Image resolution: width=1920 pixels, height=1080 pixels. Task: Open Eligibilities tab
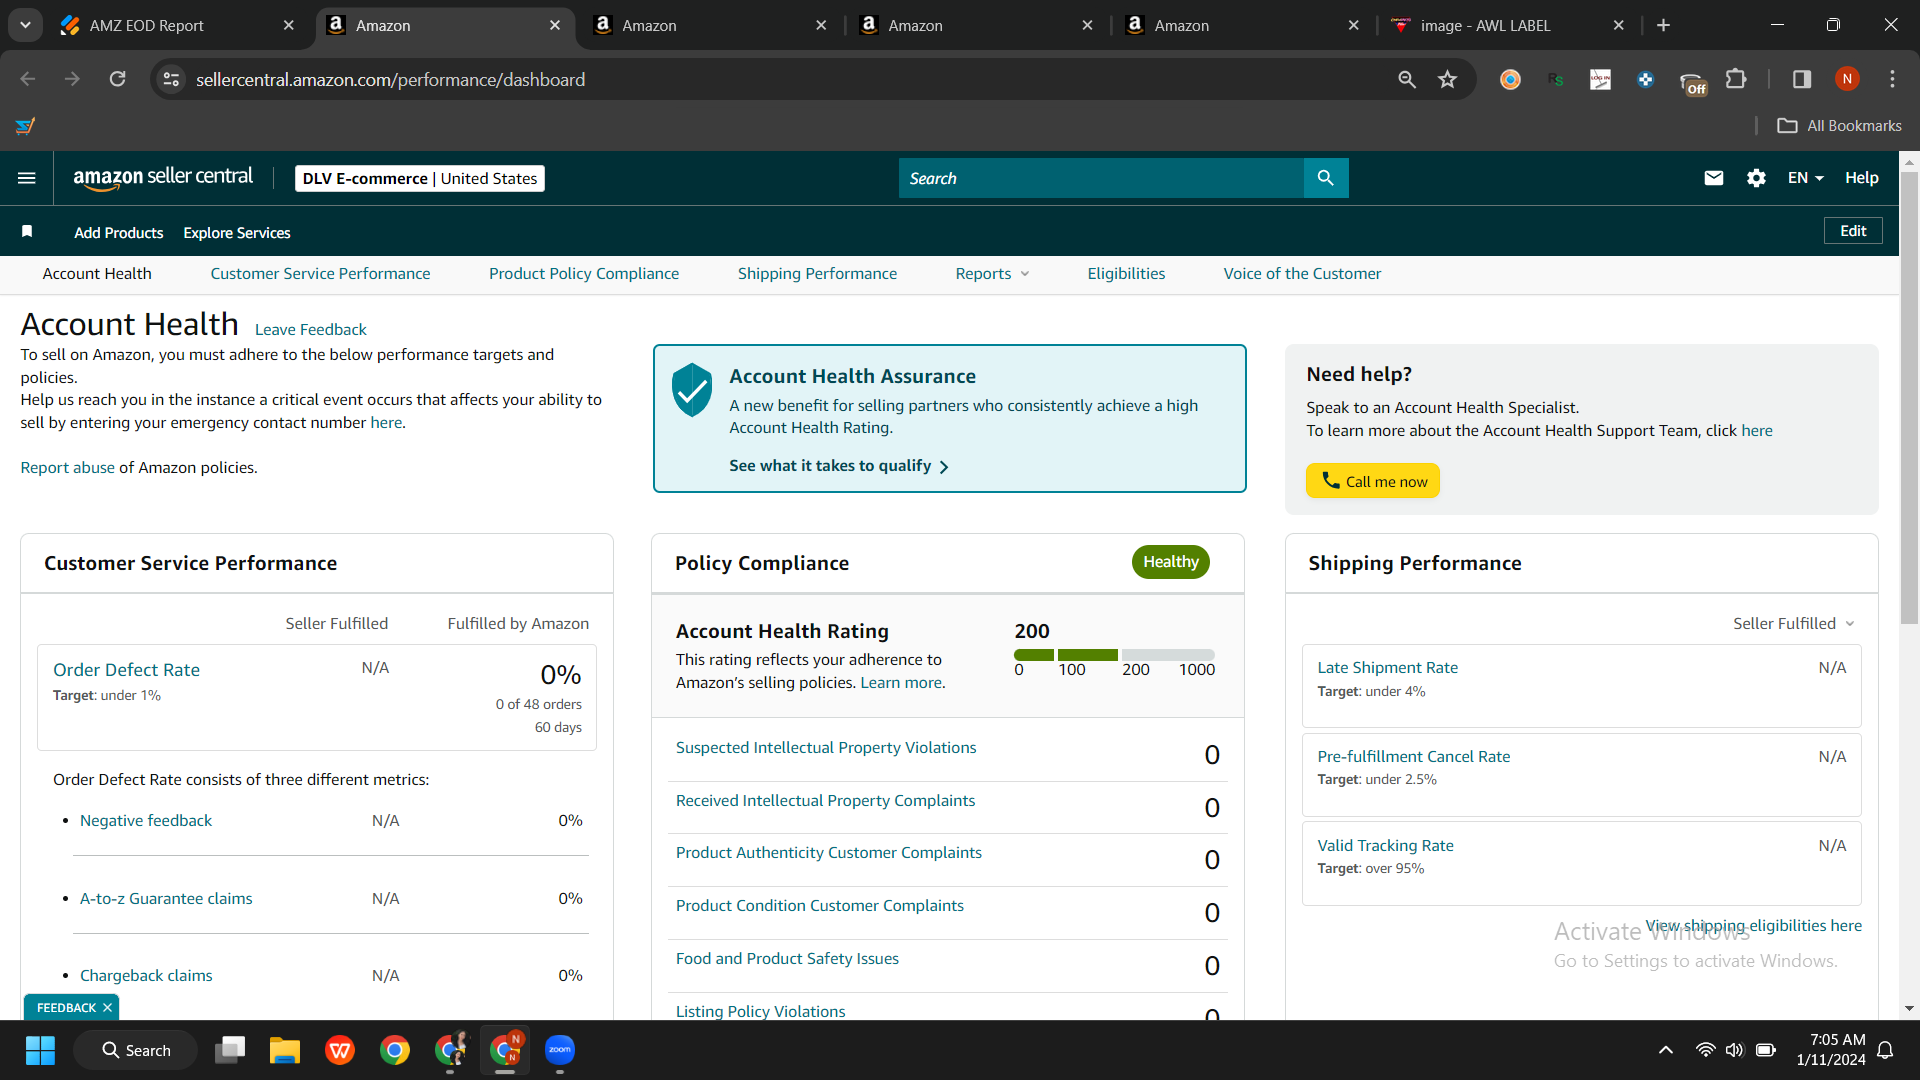pyautogui.click(x=1126, y=274)
